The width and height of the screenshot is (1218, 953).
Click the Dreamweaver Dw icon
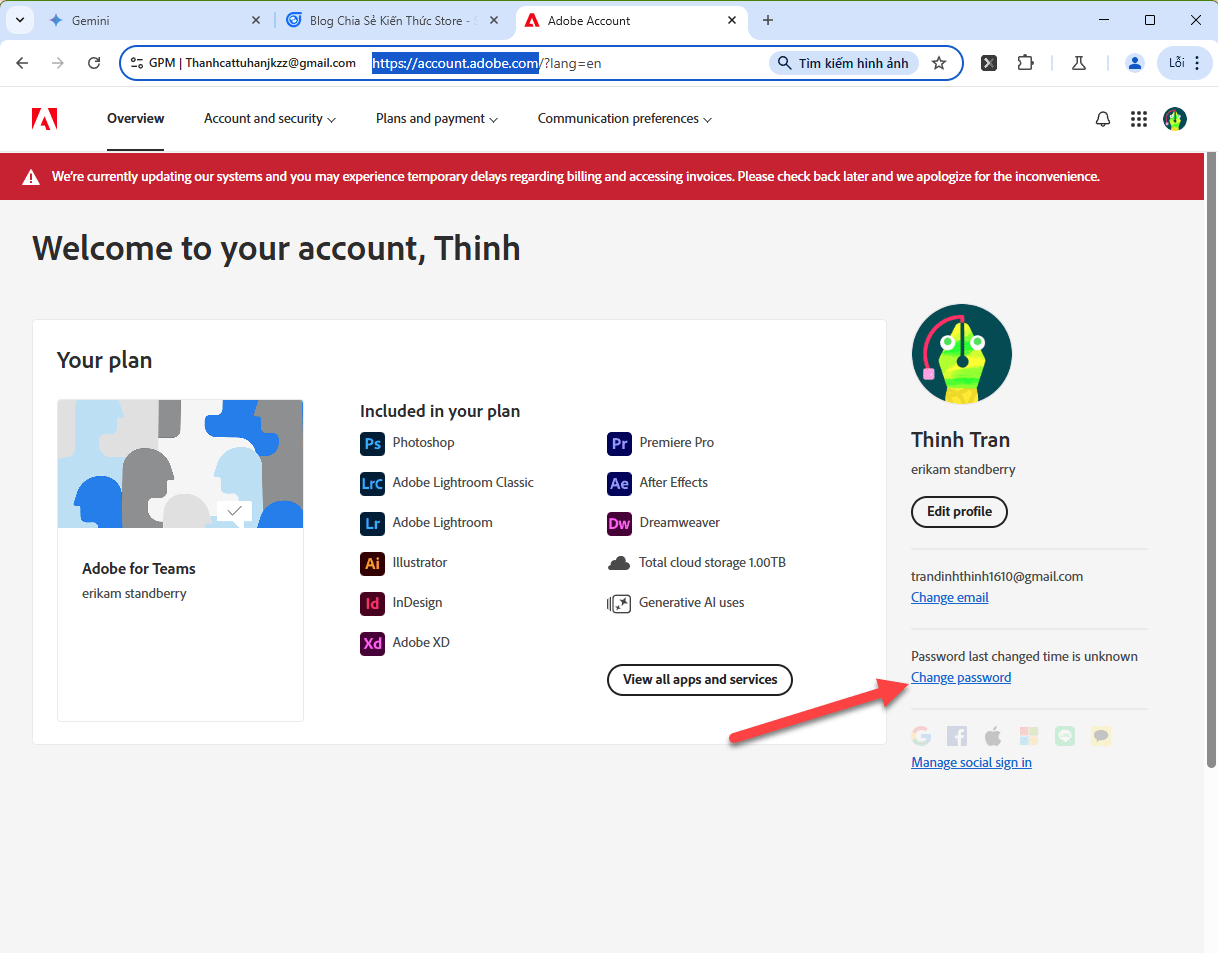[619, 523]
